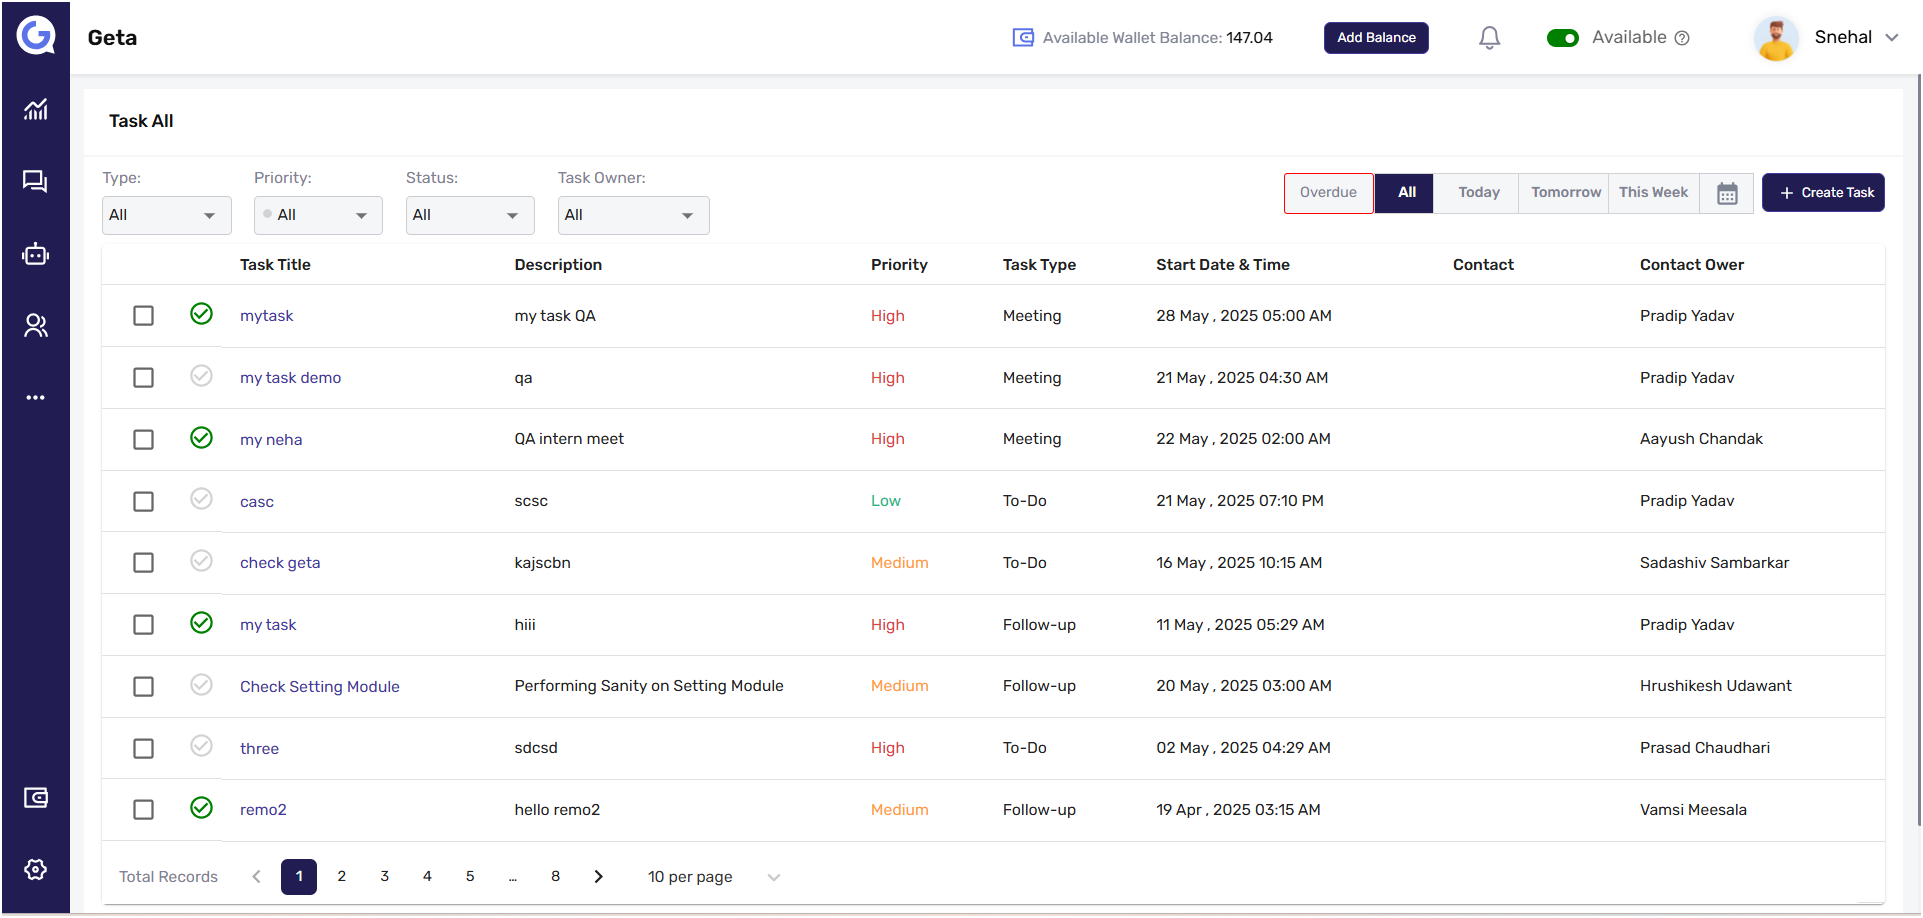Expand the 10 per page selector

click(713, 877)
